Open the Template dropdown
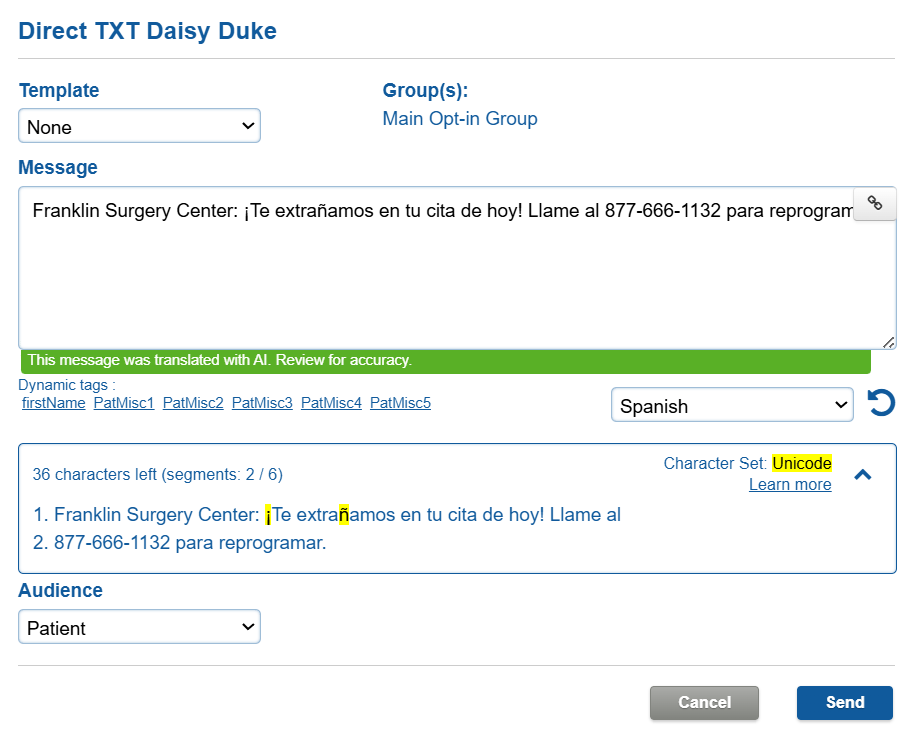The image size is (911, 734). pos(139,127)
